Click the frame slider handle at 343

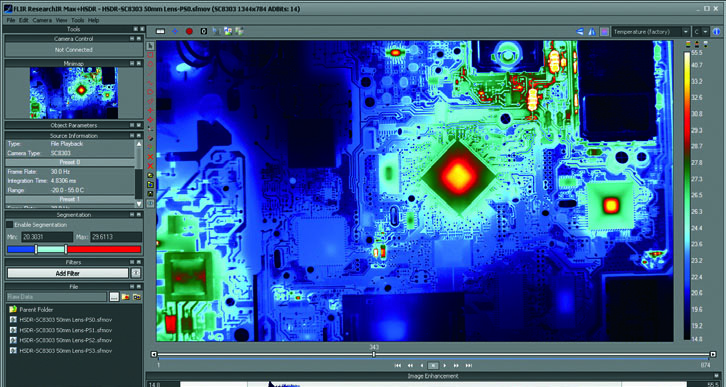374,355
